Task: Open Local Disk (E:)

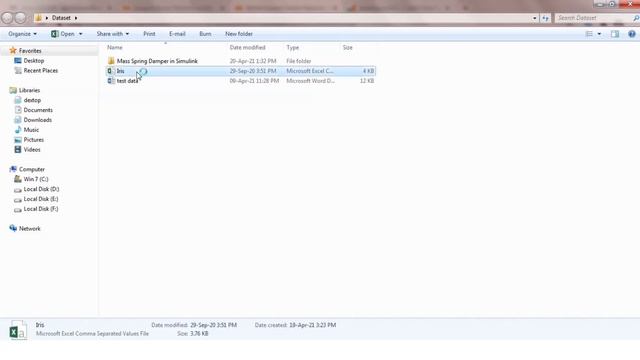Action: point(41,199)
